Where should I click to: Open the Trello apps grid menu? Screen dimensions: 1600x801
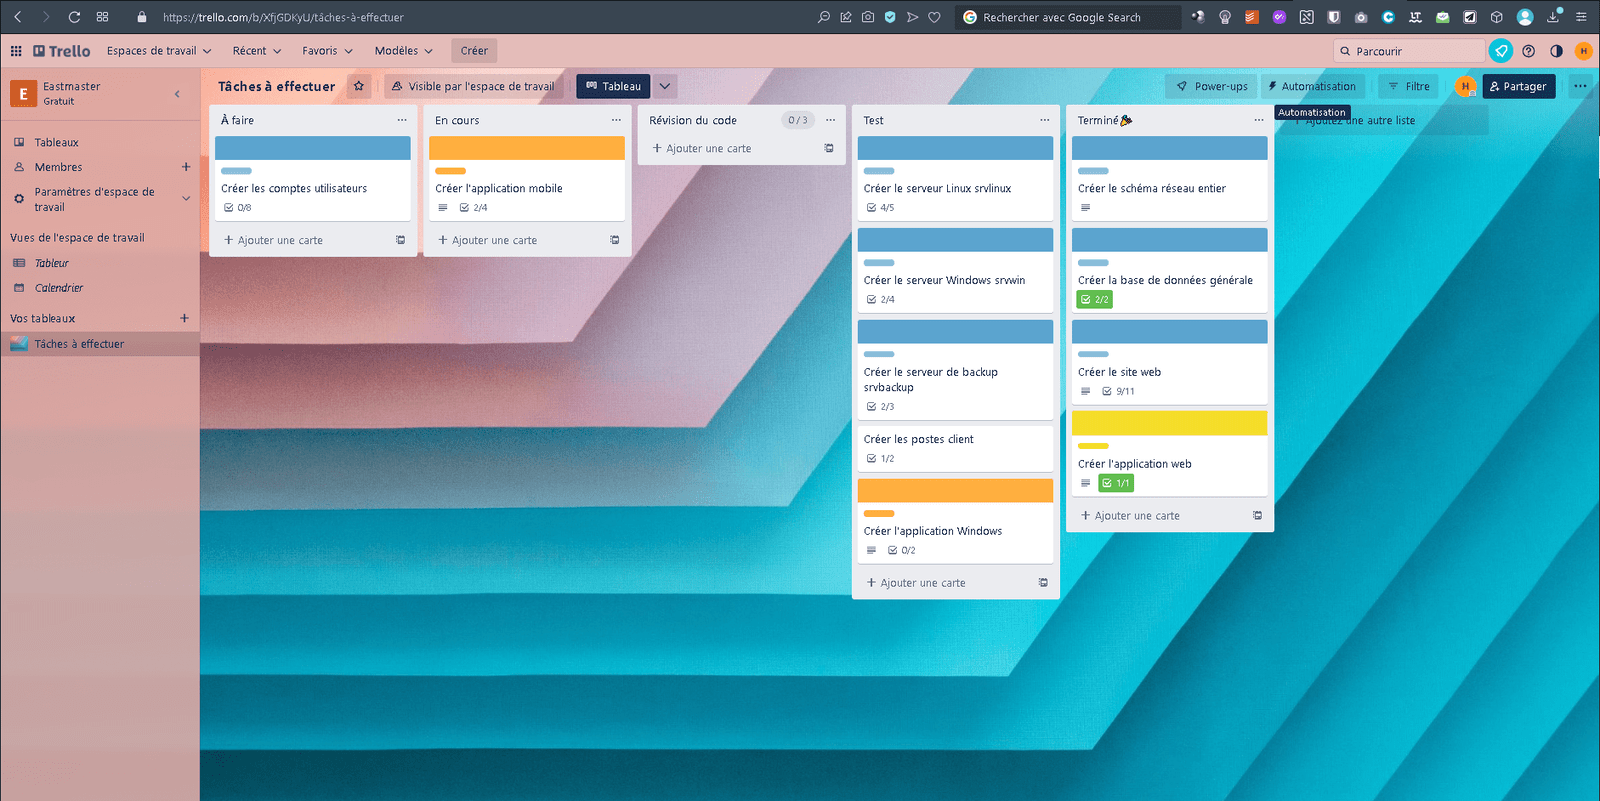click(16, 51)
